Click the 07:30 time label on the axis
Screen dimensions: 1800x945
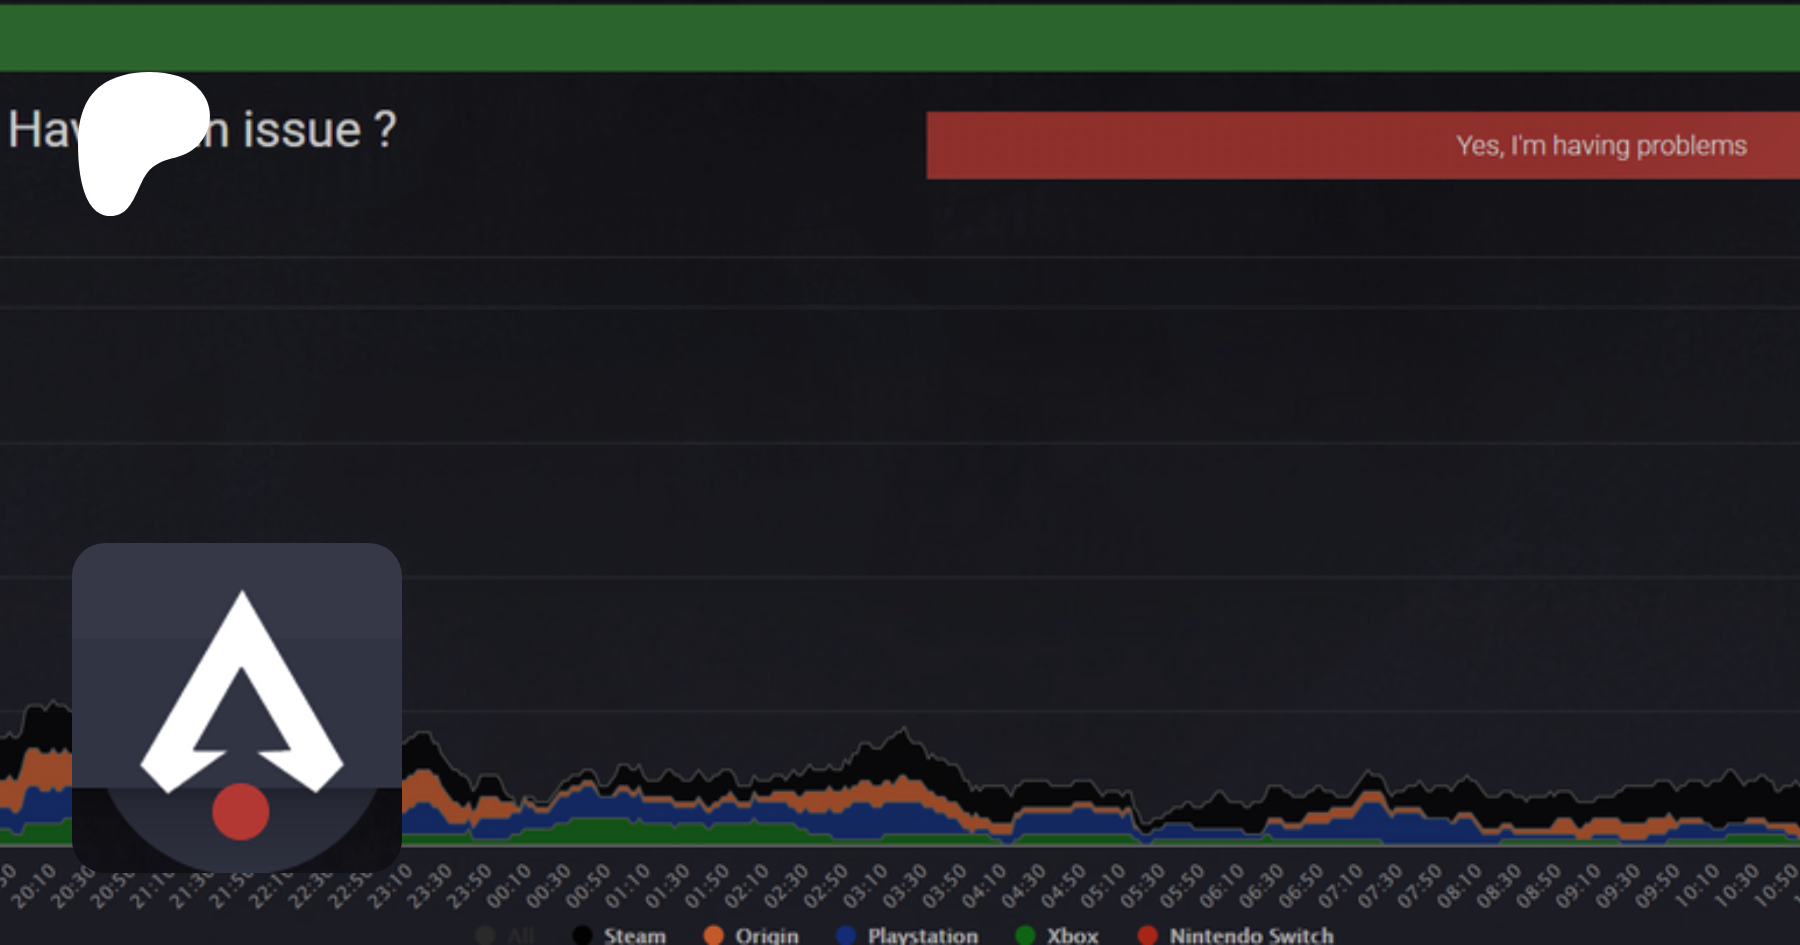[1380, 885]
